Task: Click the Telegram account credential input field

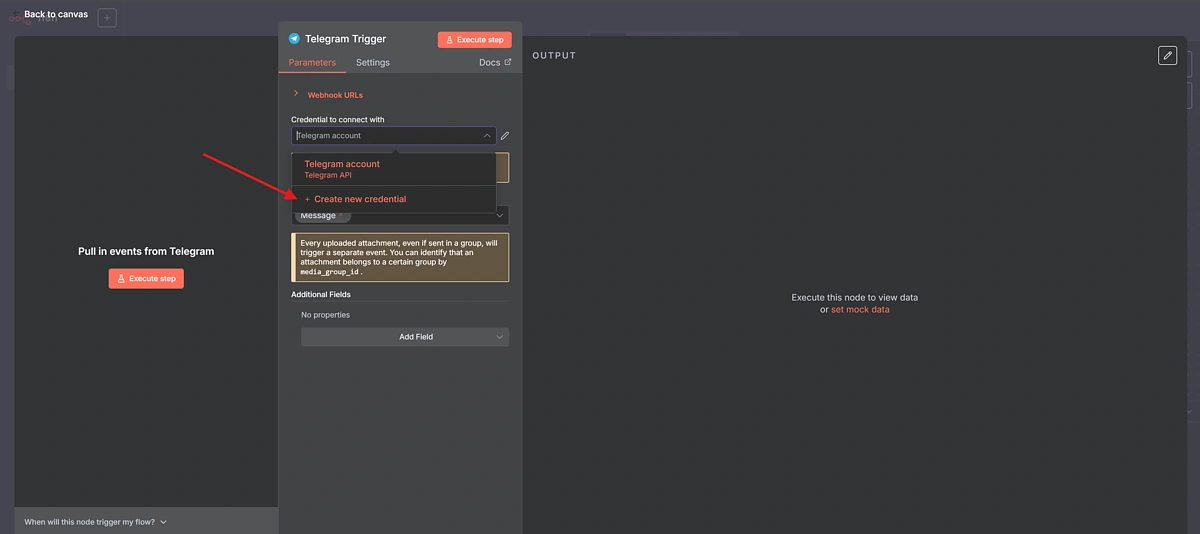Action: [385, 136]
